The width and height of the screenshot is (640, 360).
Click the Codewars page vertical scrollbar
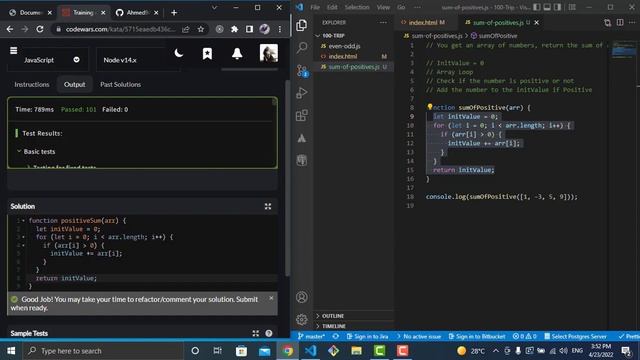[288, 178]
